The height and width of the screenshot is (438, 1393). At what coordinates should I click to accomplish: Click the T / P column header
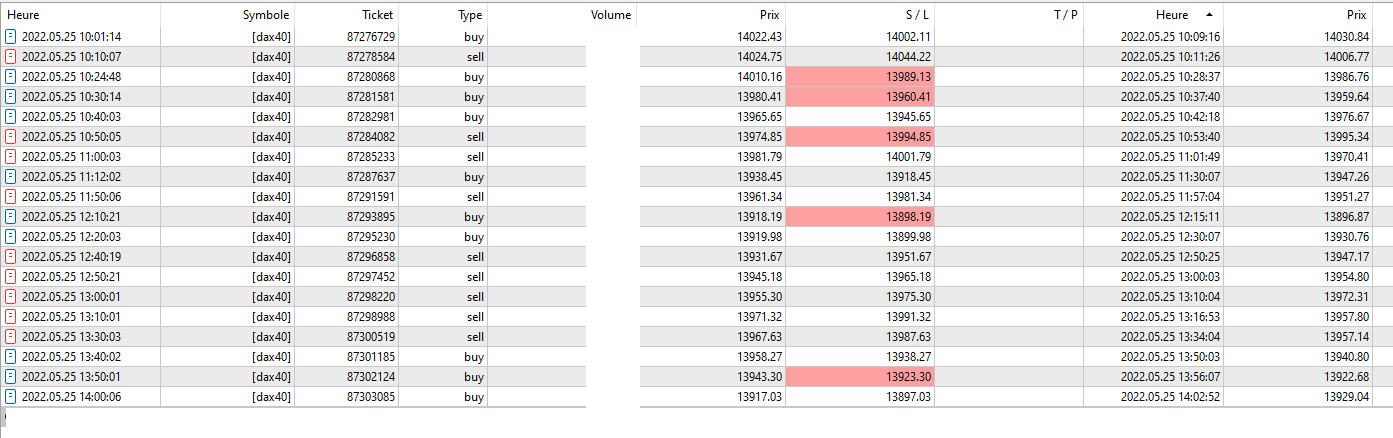click(1065, 15)
